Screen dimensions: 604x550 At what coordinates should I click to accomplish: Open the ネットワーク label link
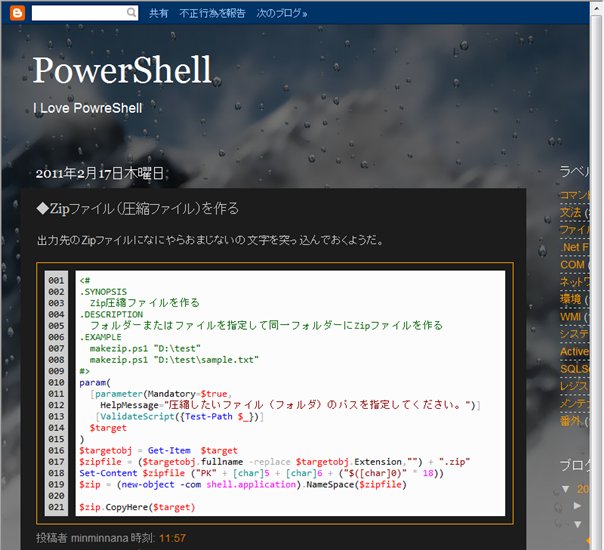coord(574,282)
